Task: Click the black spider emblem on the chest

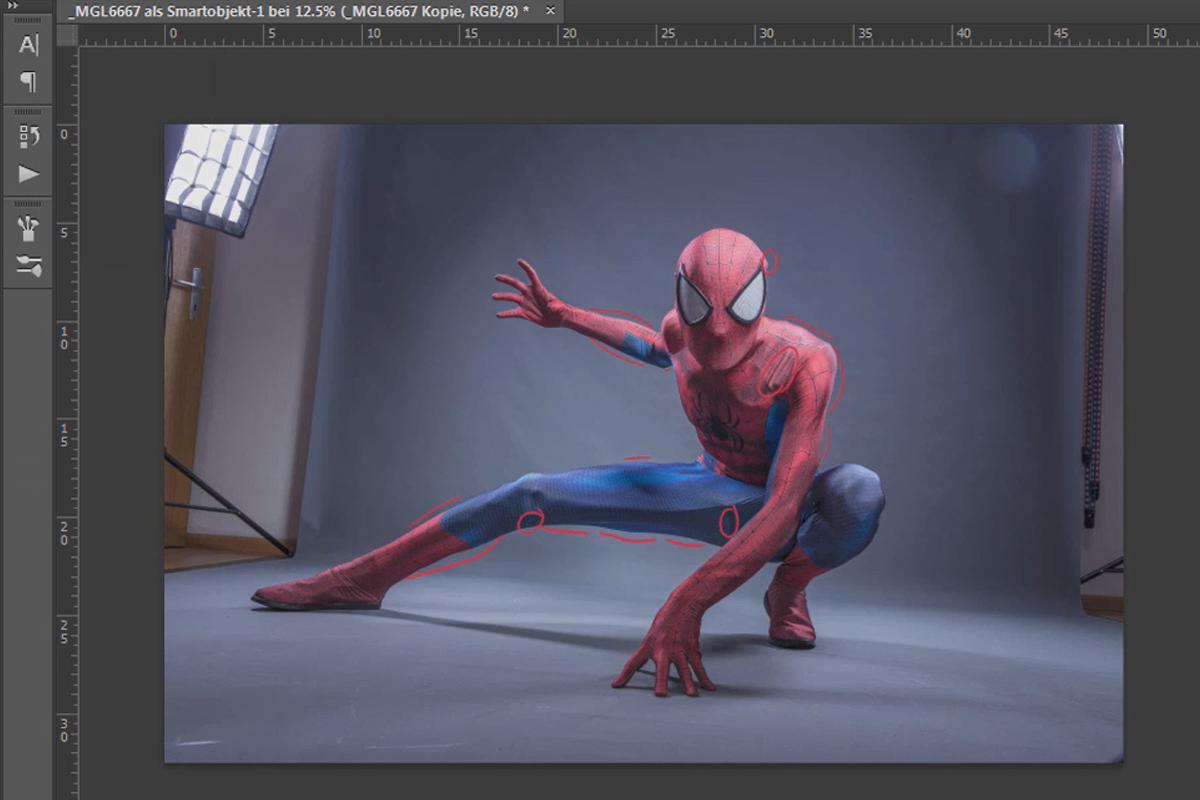Action: (718, 424)
